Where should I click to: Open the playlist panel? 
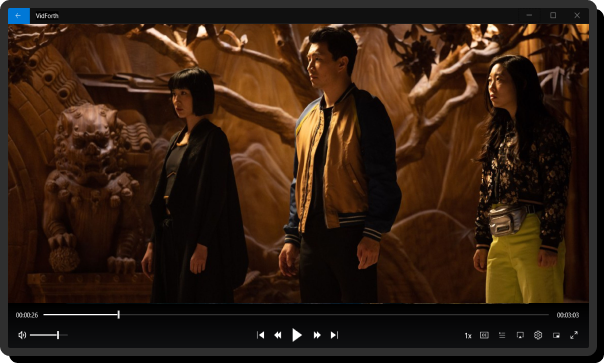click(x=502, y=335)
